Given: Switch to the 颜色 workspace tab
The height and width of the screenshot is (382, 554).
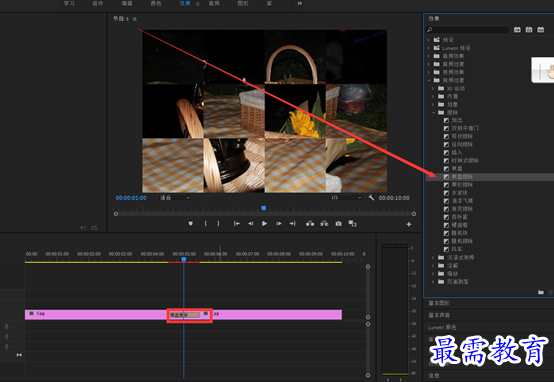Looking at the screenshot, I should (156, 3).
